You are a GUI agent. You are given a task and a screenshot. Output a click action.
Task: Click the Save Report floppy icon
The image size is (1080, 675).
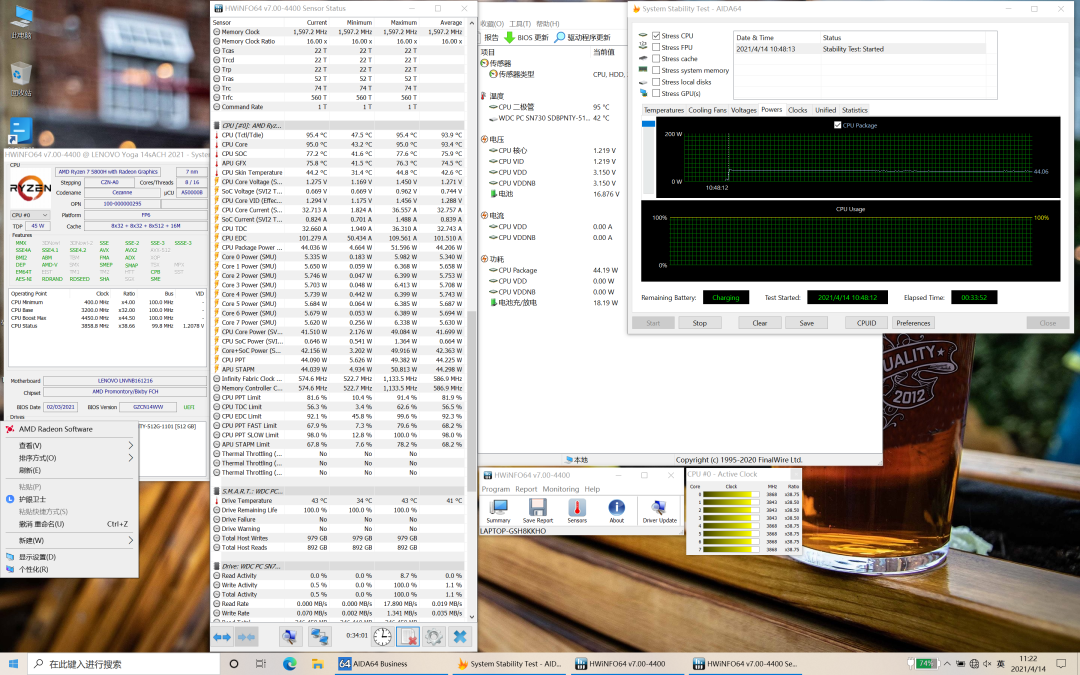pyautogui.click(x=537, y=509)
